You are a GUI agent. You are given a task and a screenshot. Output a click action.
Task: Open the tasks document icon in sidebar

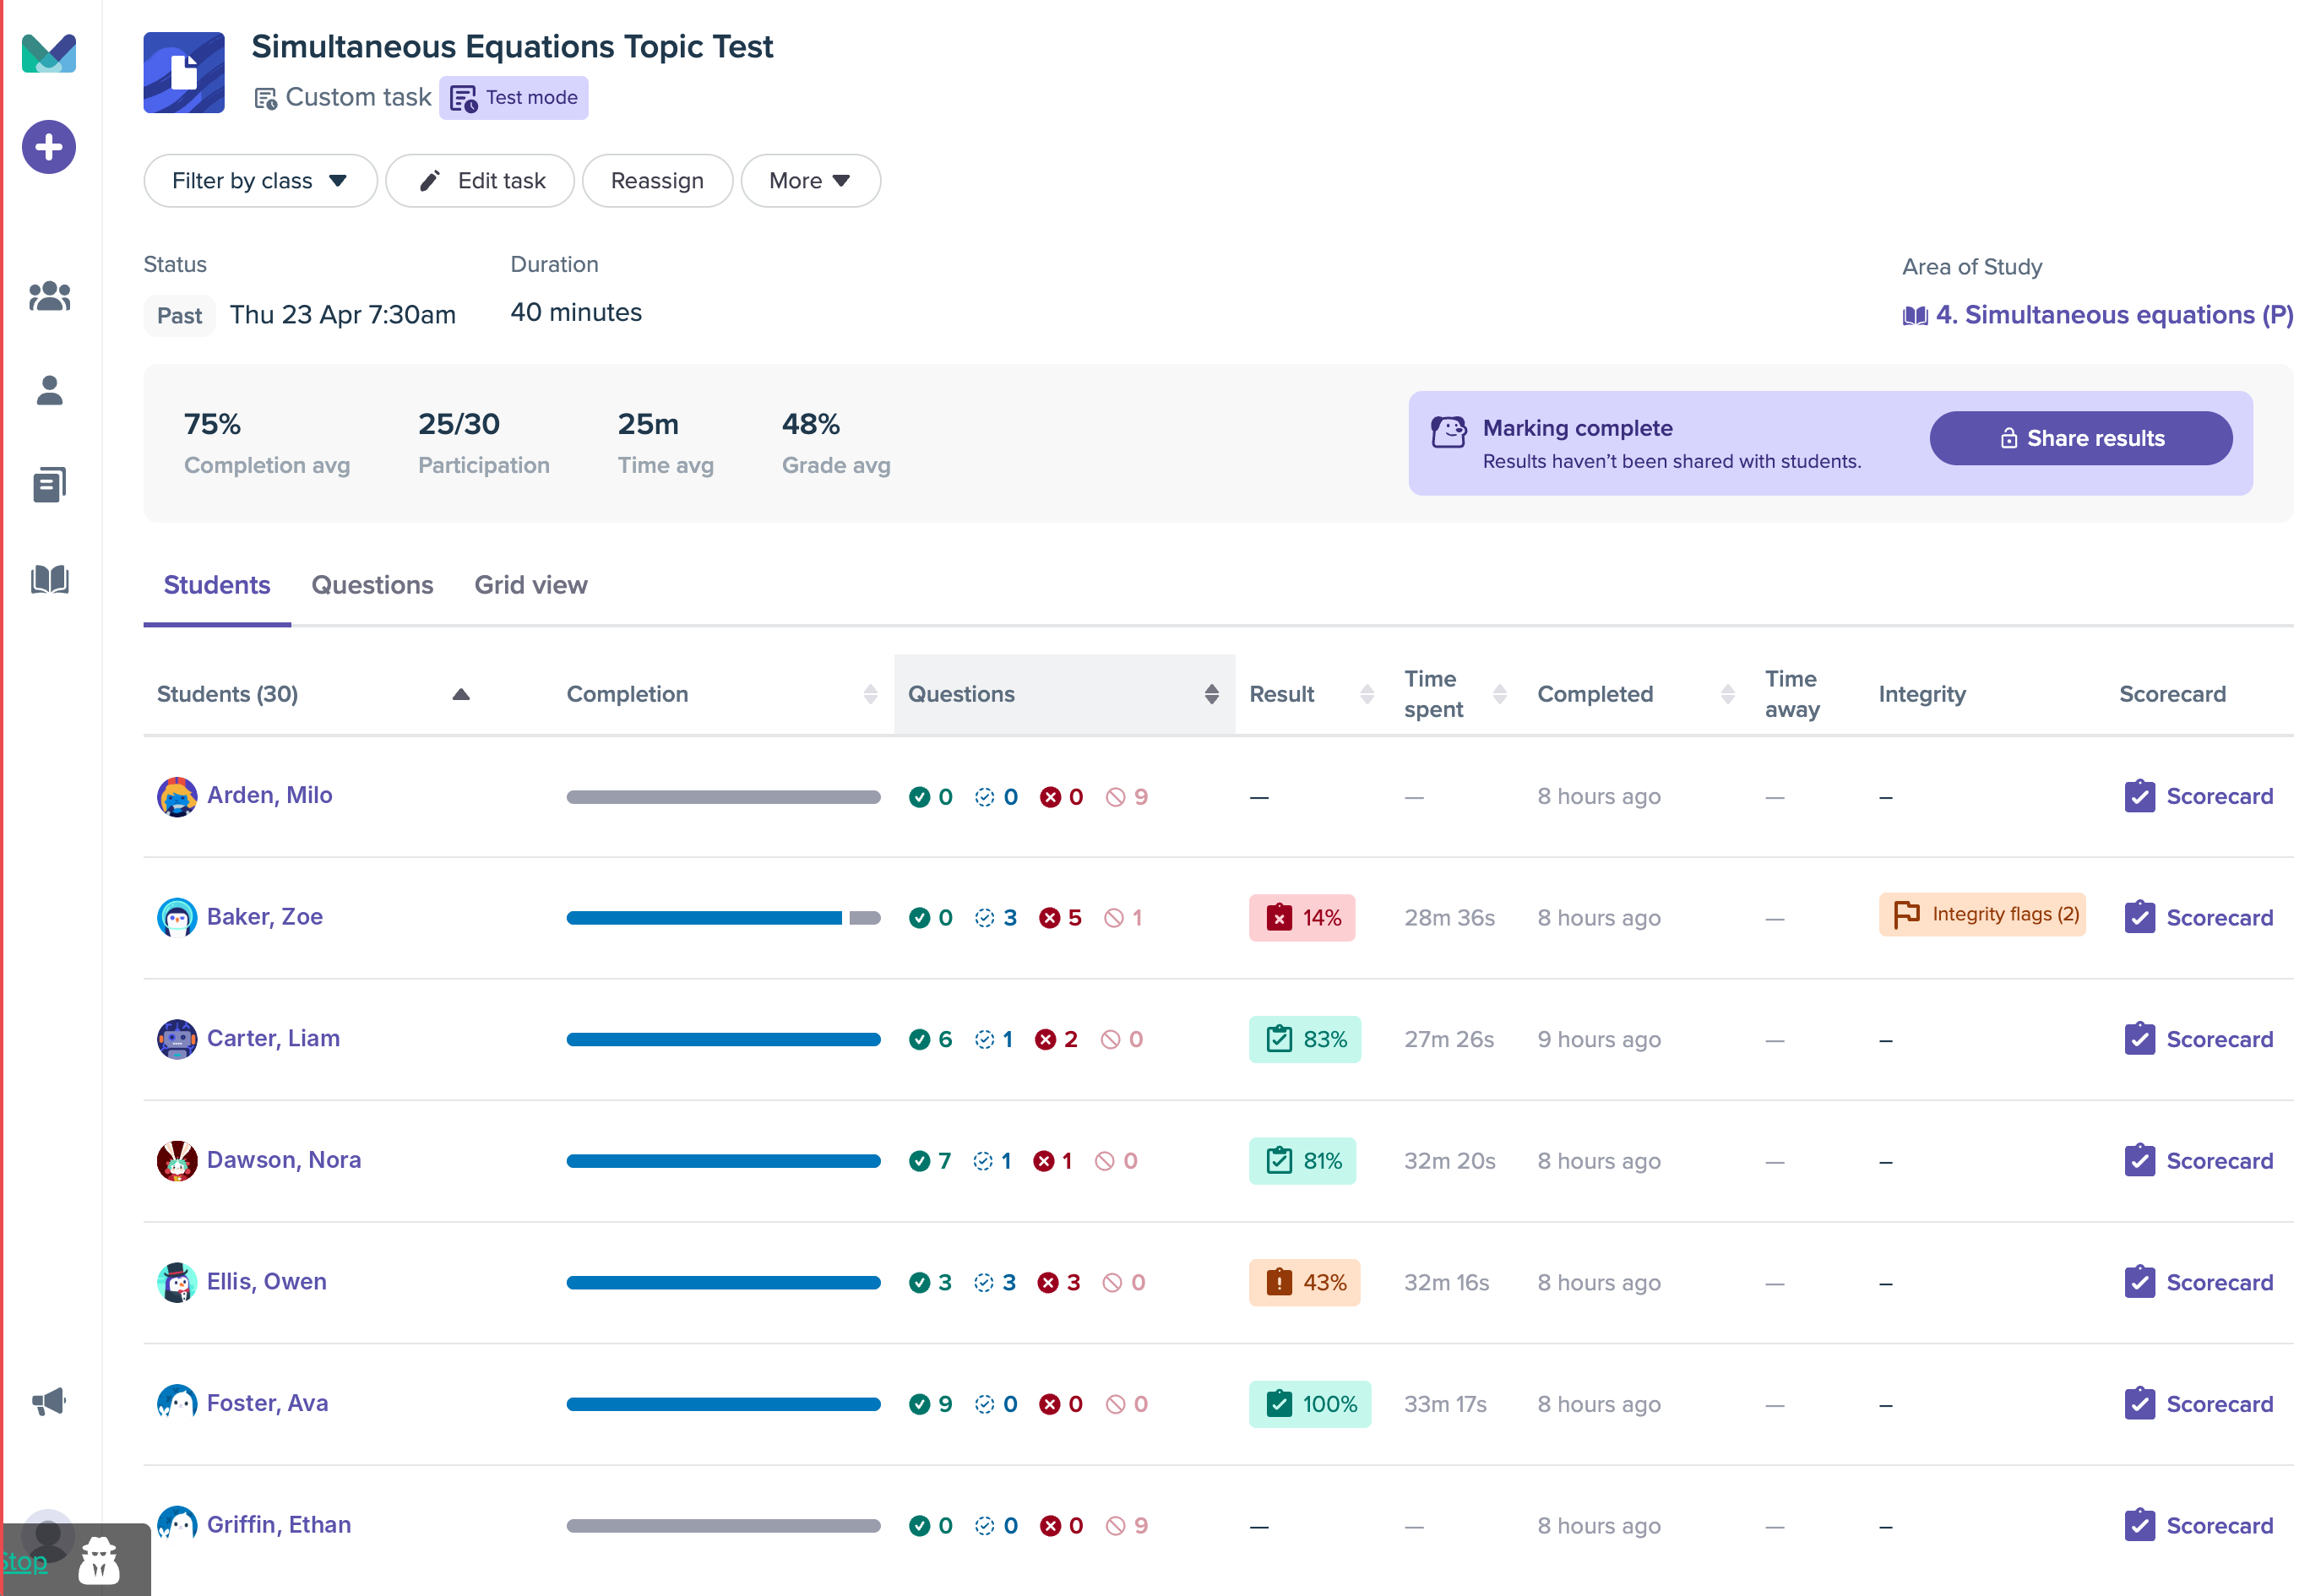point(49,485)
